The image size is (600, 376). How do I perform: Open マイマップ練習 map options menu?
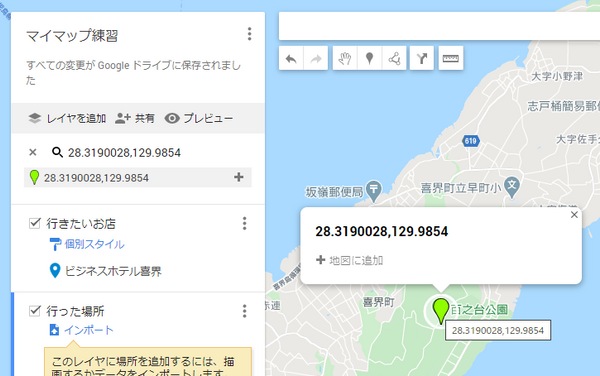[x=249, y=34]
